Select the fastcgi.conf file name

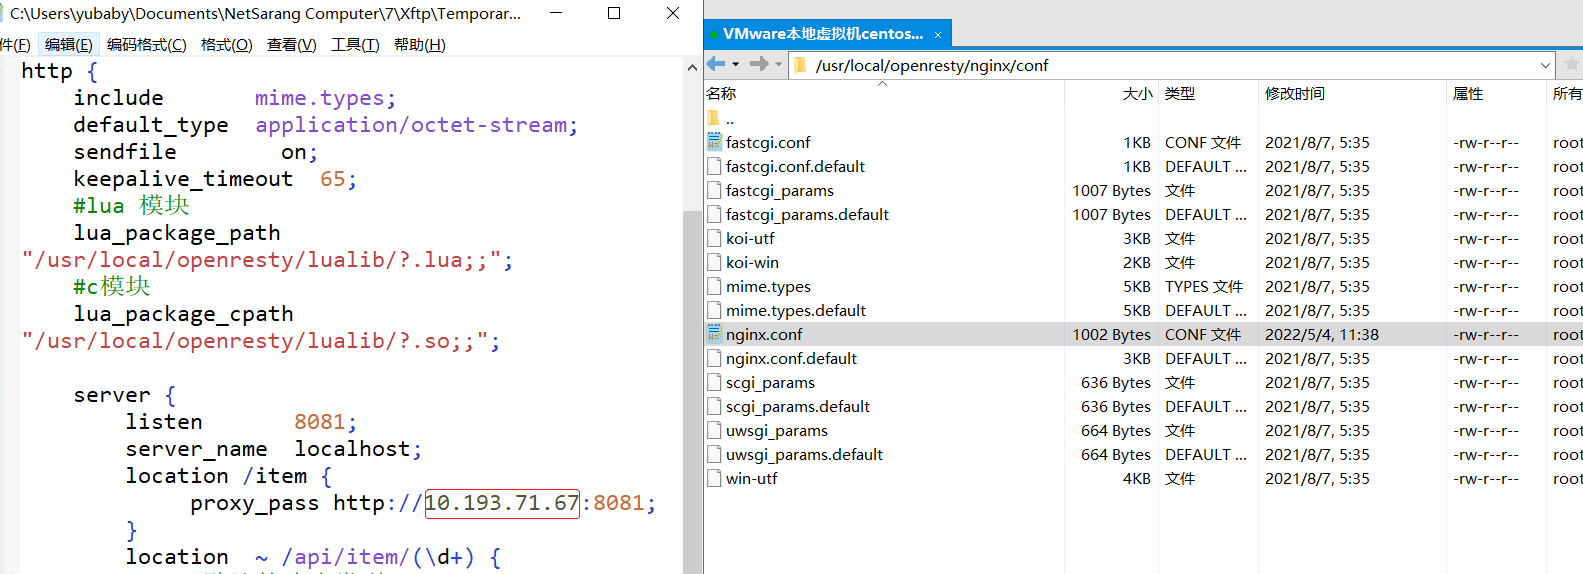point(768,142)
